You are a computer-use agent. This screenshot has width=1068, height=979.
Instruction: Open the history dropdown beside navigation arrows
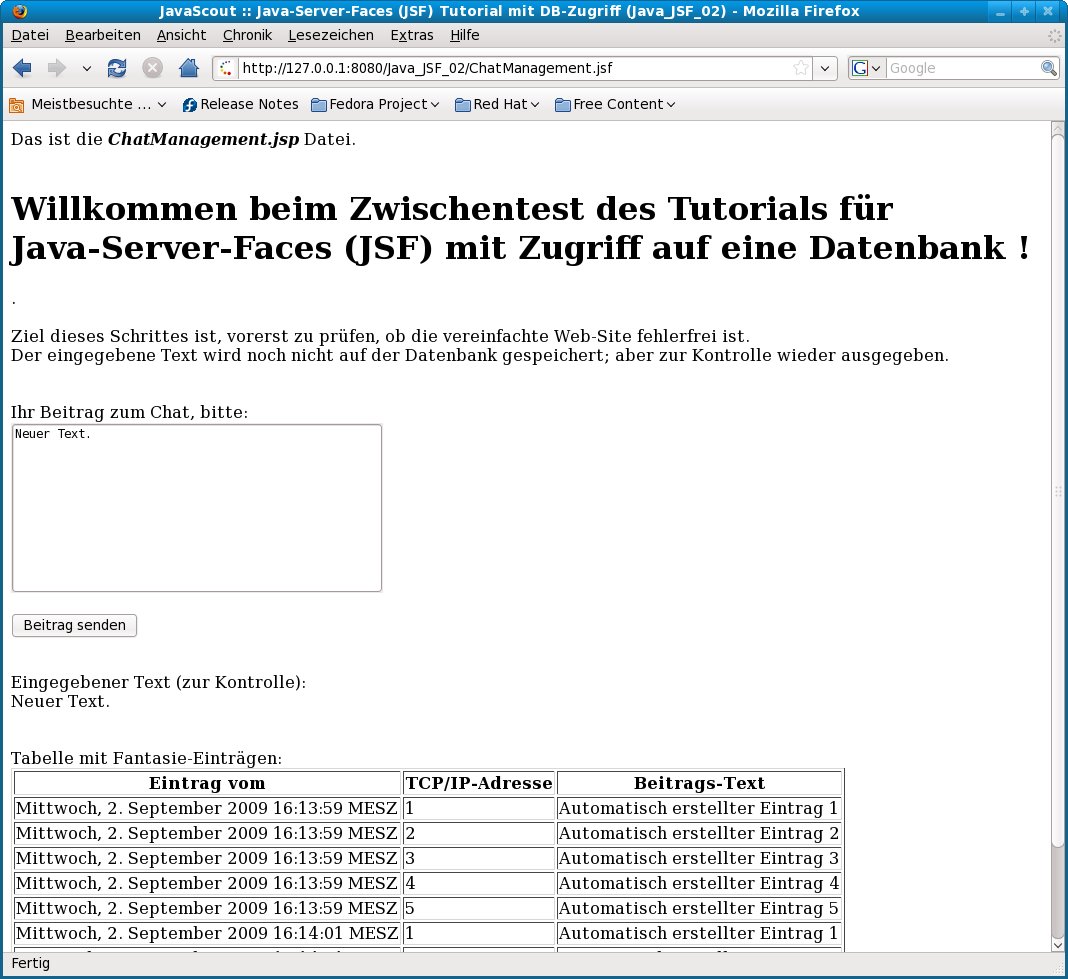[x=86, y=68]
